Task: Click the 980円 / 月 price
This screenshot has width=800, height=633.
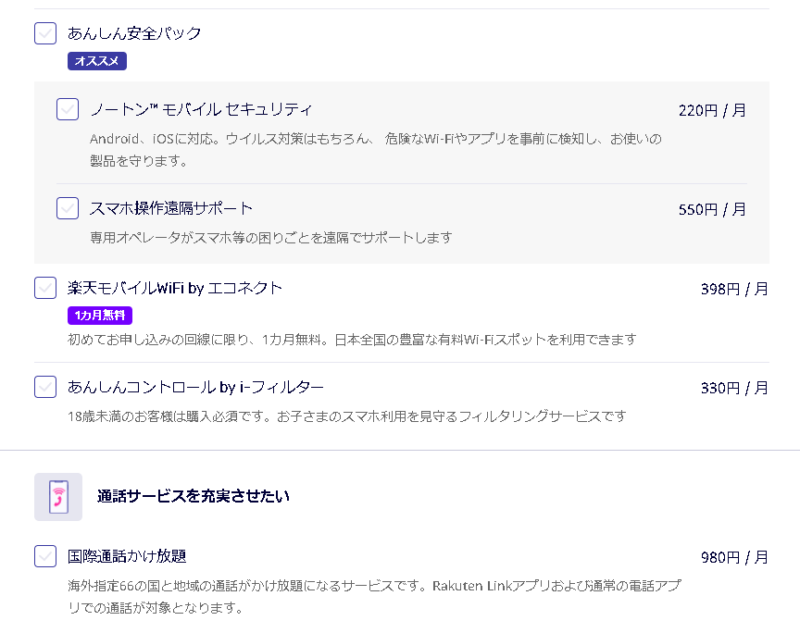Action: coord(735,558)
